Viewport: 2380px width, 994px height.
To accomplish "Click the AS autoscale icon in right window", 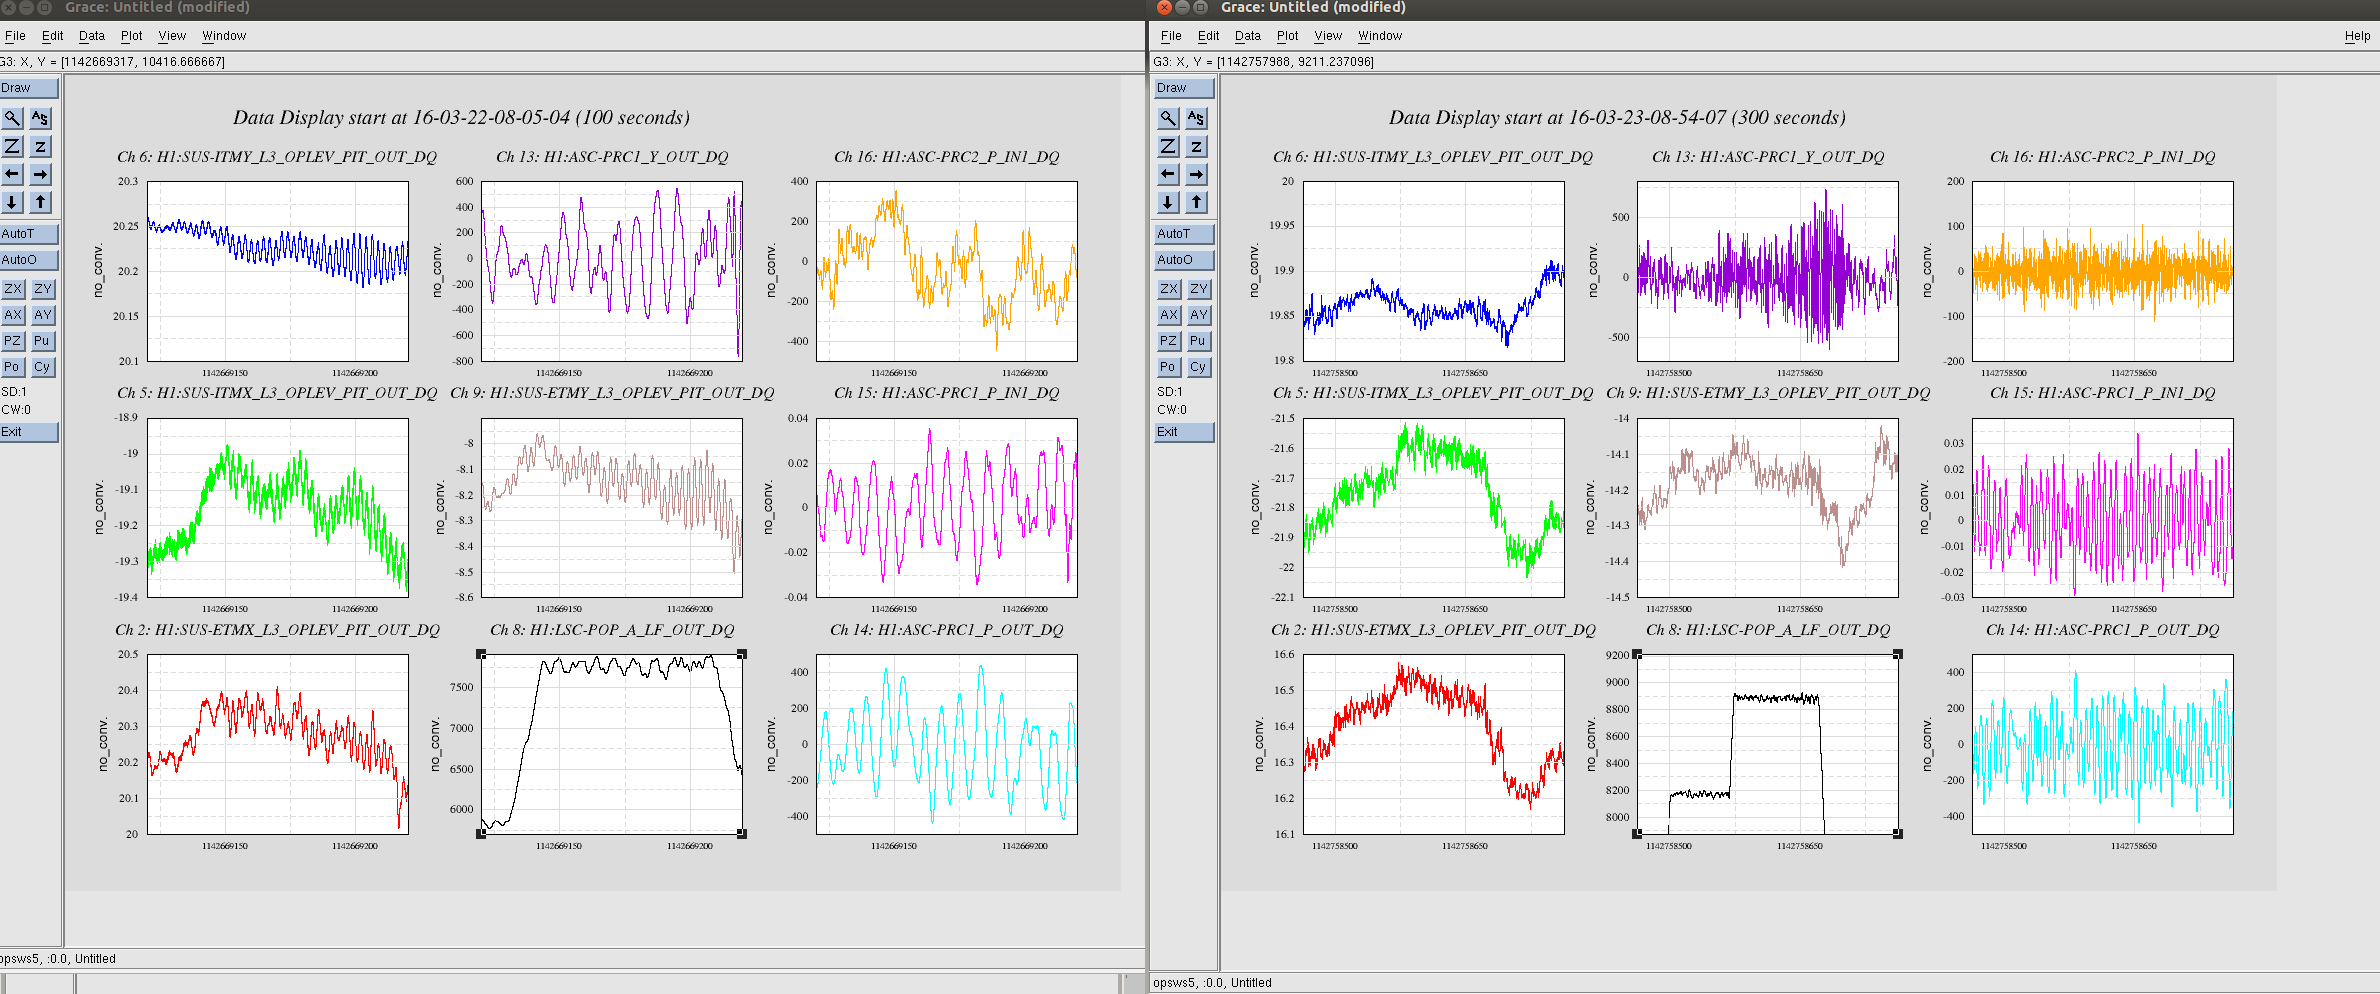I will pos(1196,118).
